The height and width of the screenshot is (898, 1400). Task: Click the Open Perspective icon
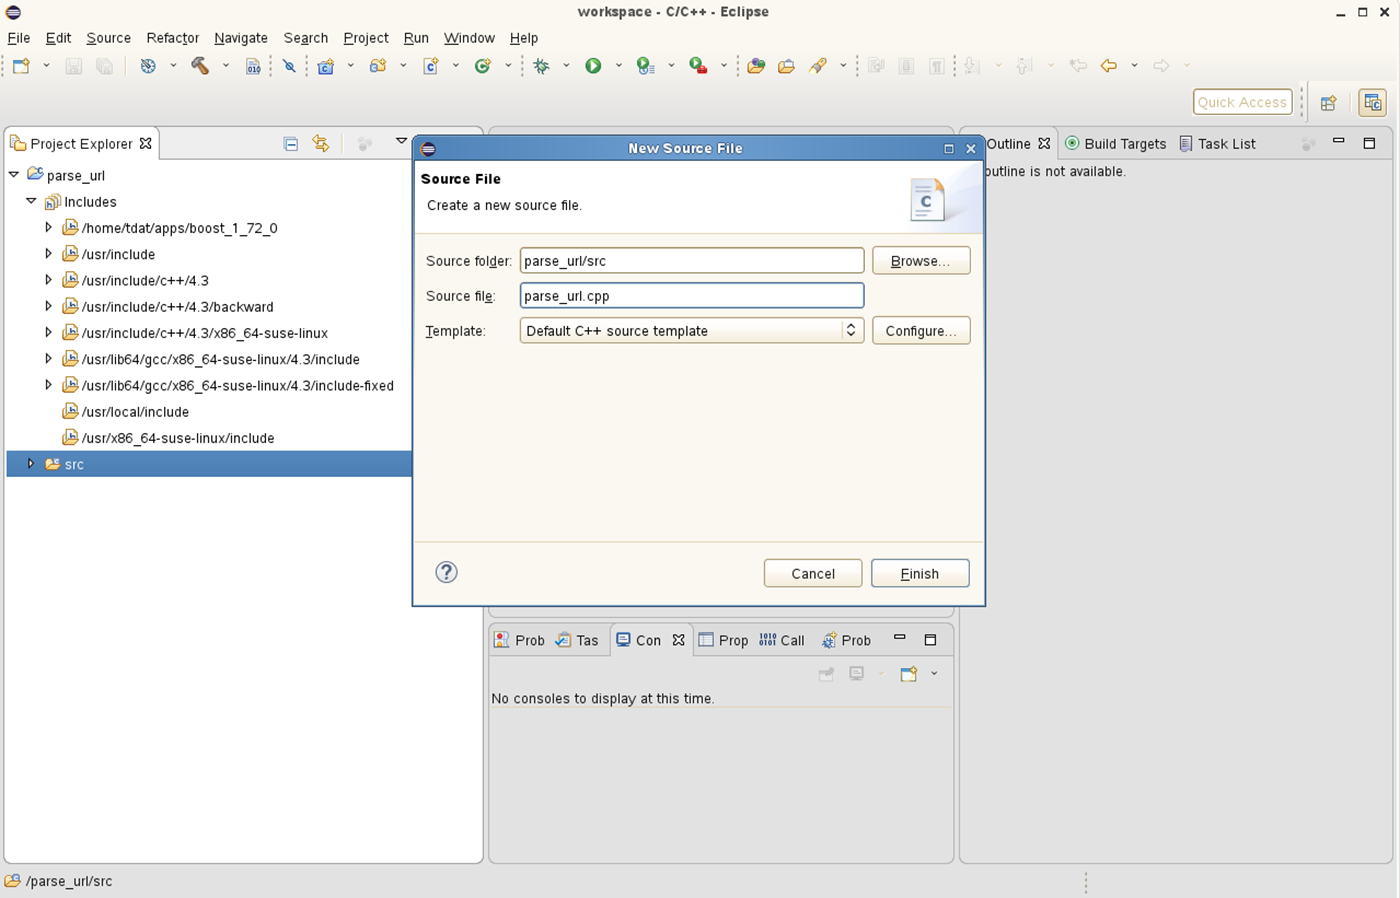1328,103
